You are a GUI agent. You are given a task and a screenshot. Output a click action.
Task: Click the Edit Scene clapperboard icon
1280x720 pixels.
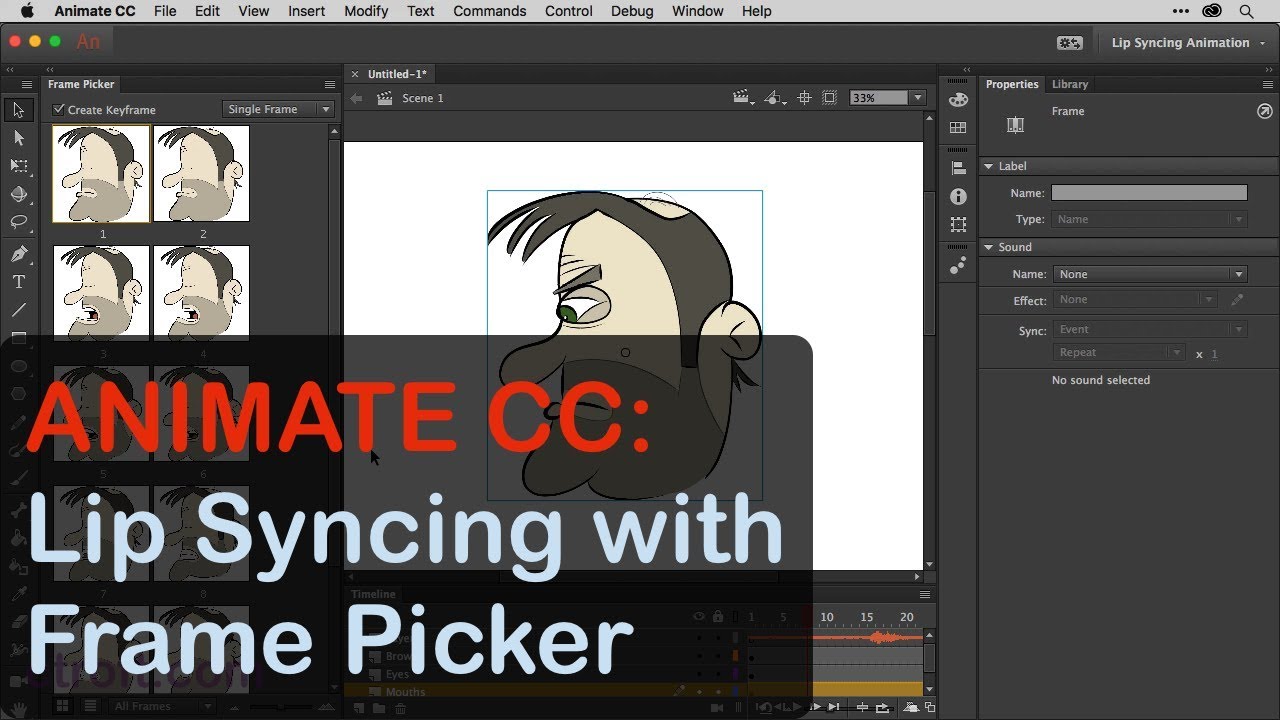tap(741, 98)
